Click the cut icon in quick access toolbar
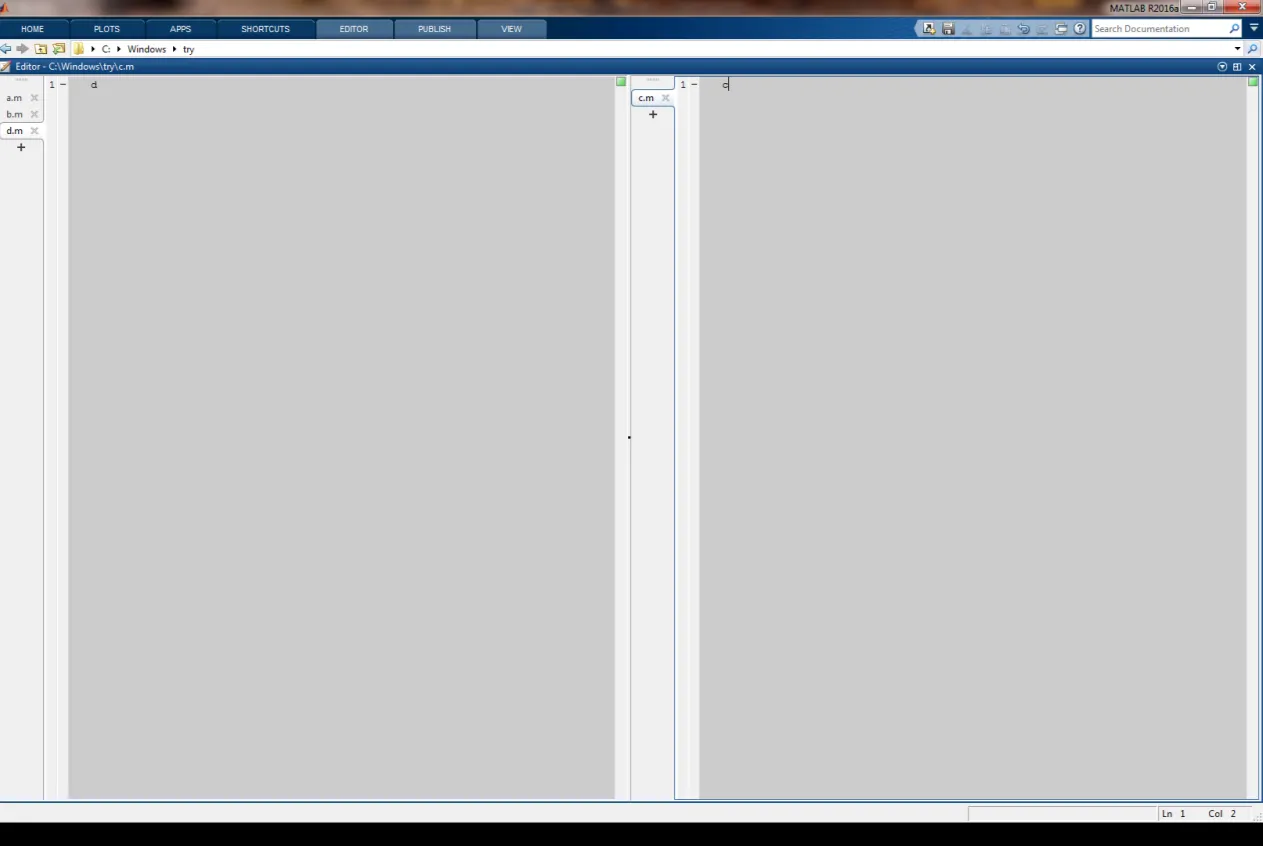1263x846 pixels. pos(967,29)
